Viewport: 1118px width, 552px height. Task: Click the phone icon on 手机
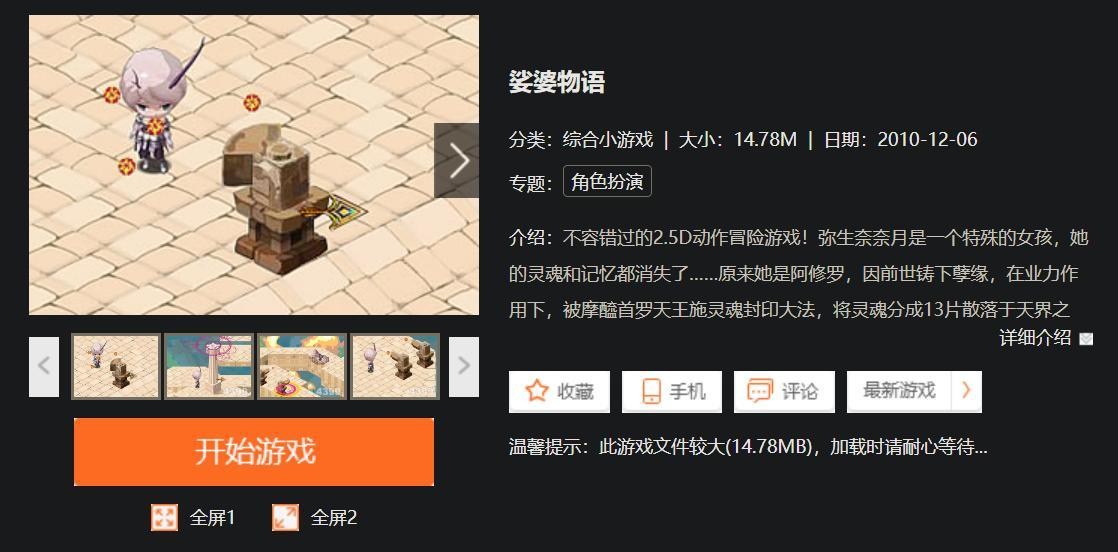pos(651,391)
